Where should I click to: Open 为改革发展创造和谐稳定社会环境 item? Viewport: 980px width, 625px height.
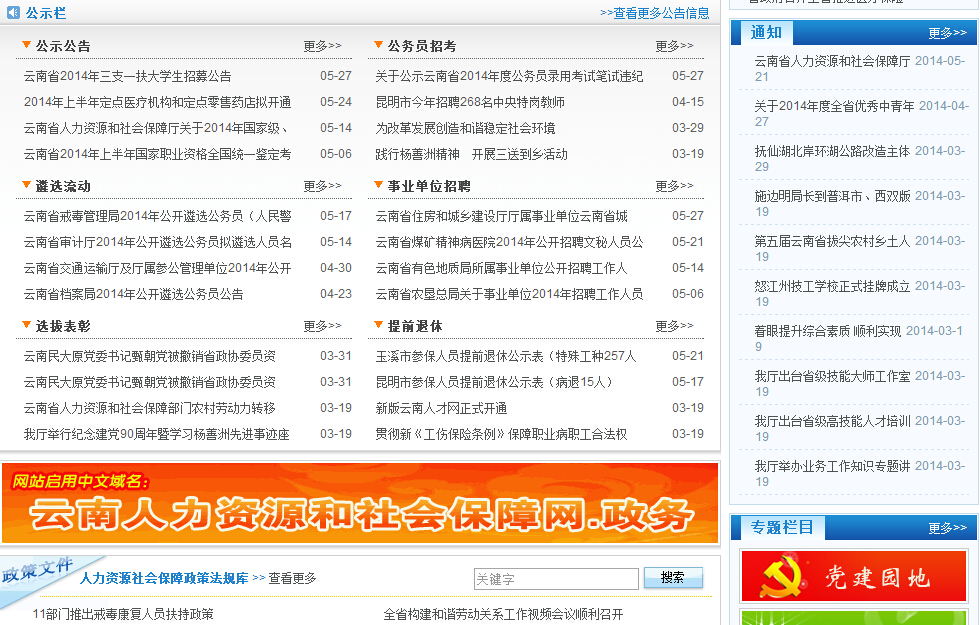465,128
